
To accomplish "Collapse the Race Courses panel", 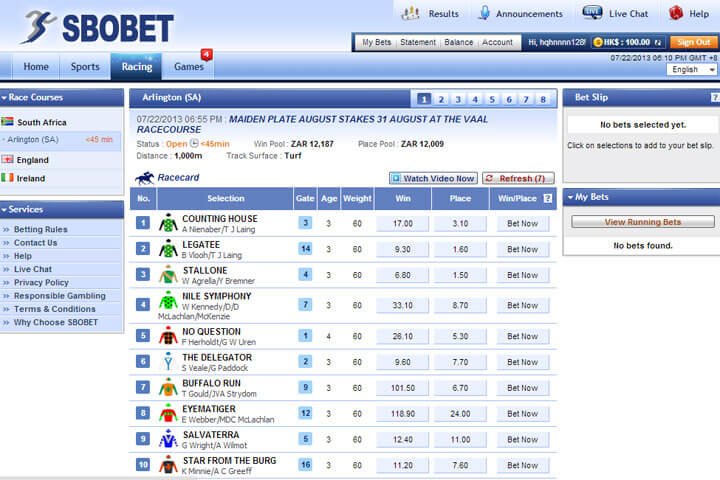I will 5,98.
